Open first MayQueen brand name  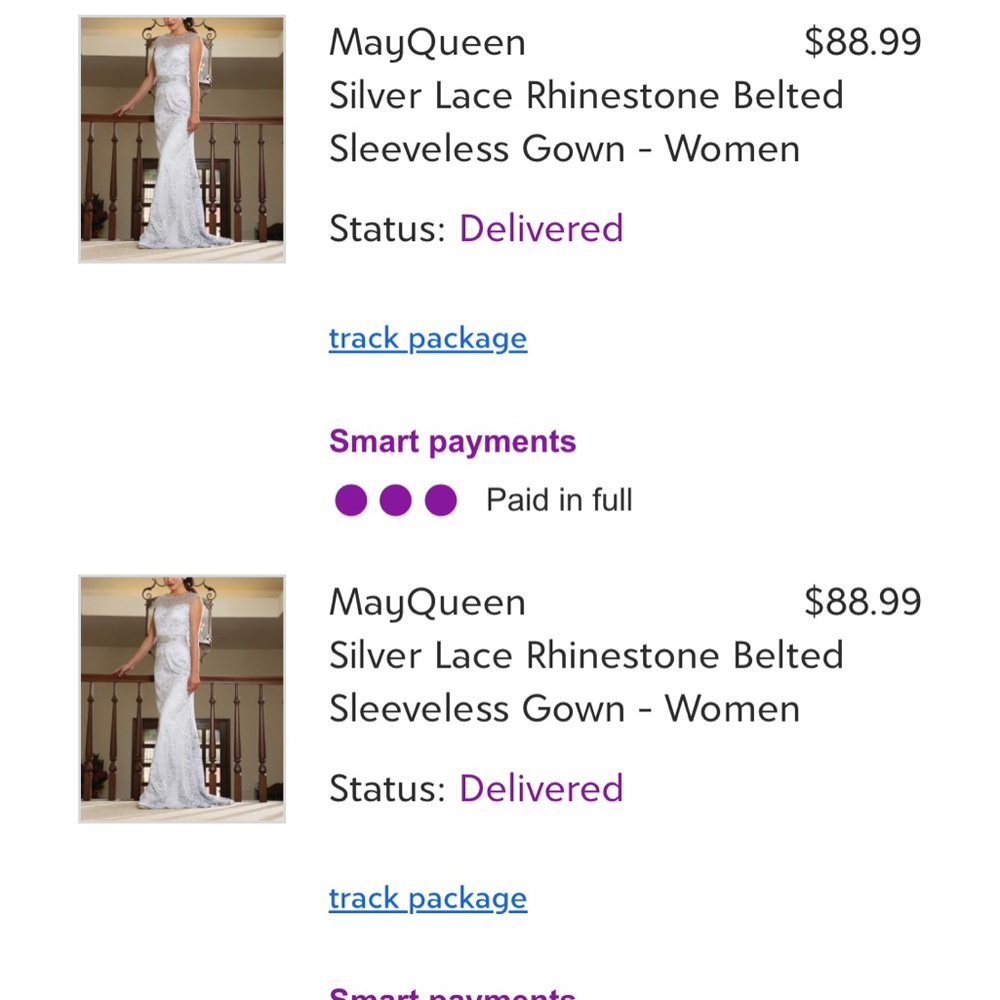pyautogui.click(x=427, y=43)
